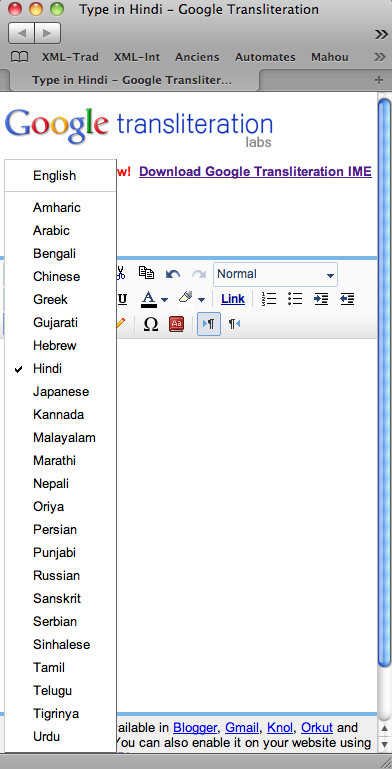Screen dimensions: 392x769
Task: Increase indent of paragraph
Action: [321, 299]
